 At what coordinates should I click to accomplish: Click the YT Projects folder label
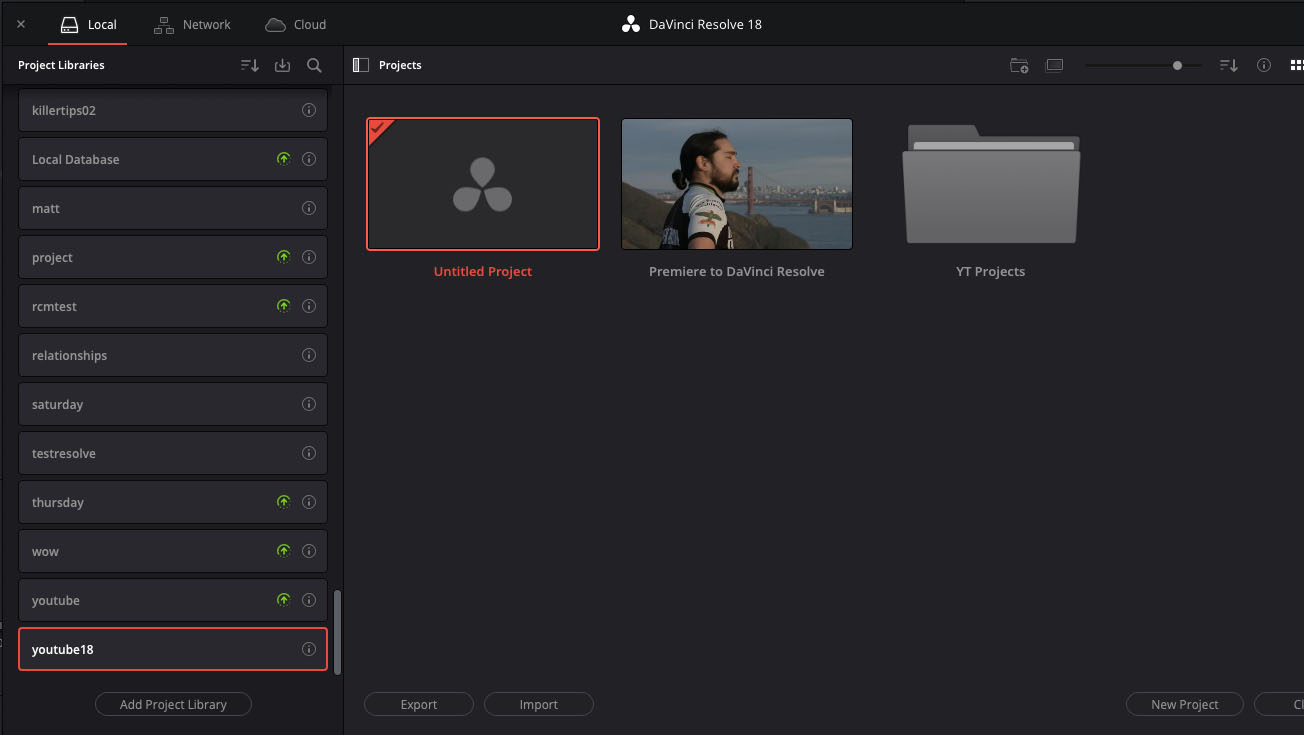pos(991,271)
